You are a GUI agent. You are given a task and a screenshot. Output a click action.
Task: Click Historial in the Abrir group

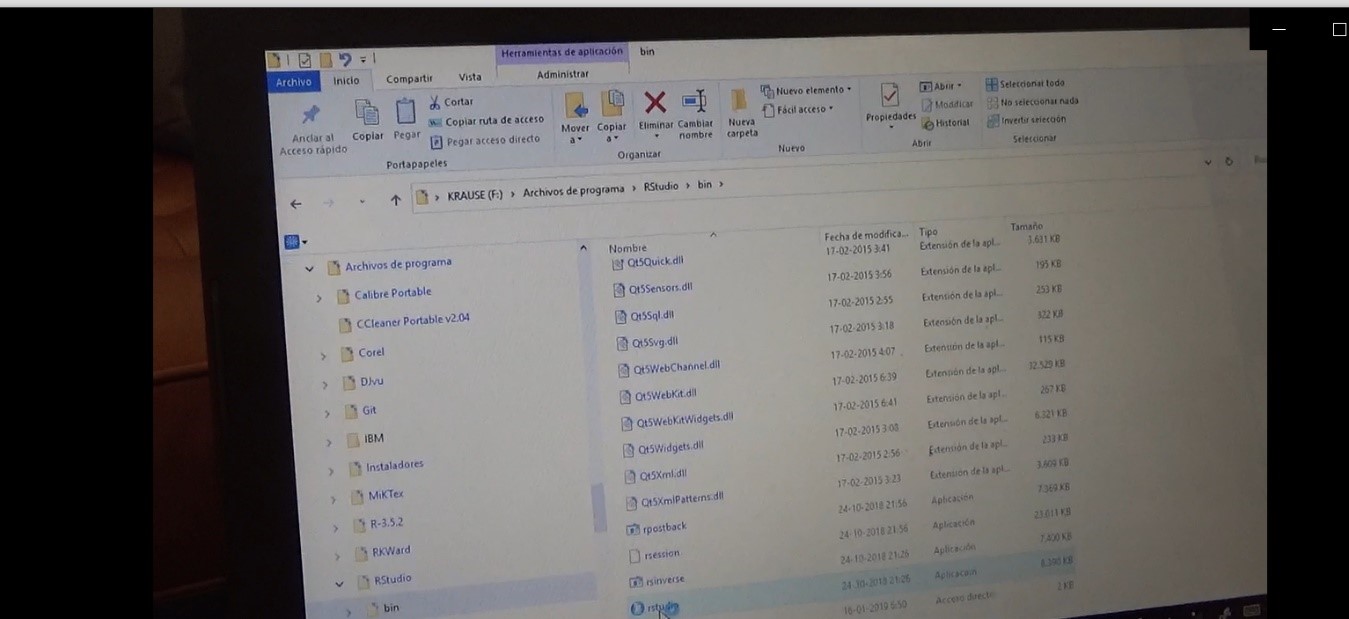click(945, 123)
